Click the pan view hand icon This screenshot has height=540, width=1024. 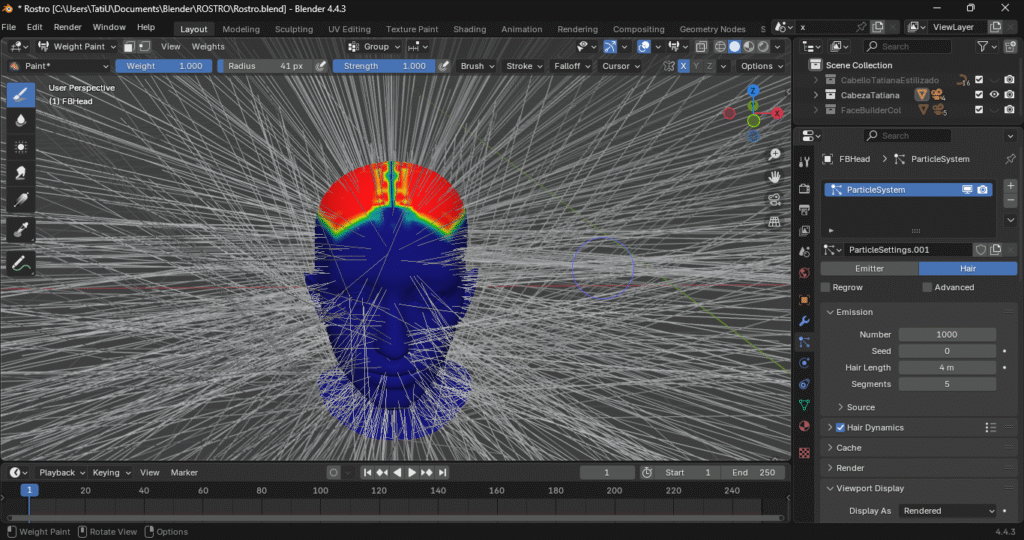click(775, 177)
